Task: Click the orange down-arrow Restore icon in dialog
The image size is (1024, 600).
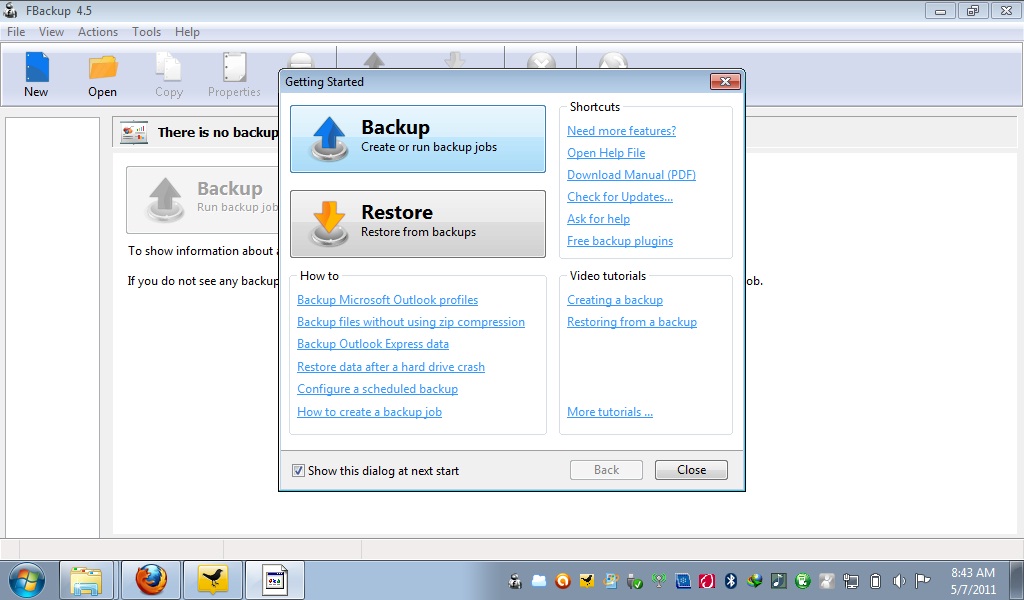Action: point(329,223)
